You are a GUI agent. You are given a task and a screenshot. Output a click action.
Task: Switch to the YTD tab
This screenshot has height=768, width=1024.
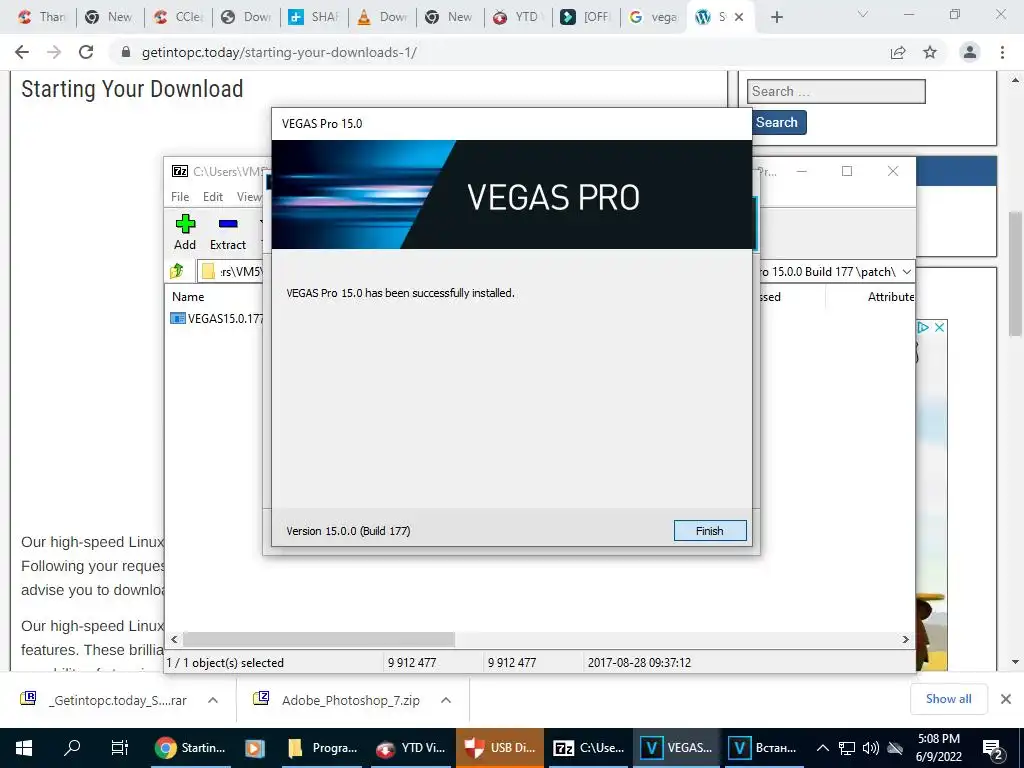(518, 17)
